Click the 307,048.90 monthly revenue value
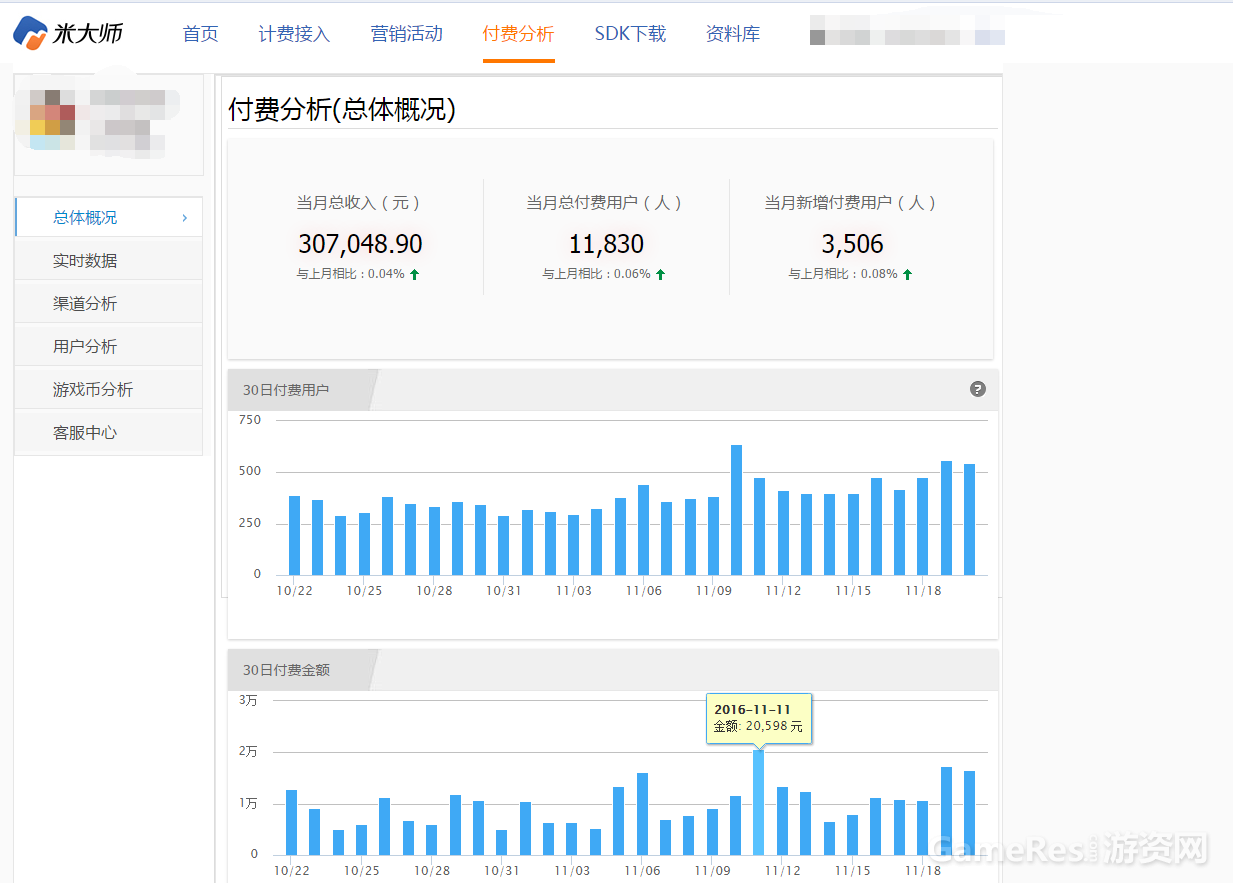This screenshot has width=1233, height=883. pyautogui.click(x=360, y=244)
